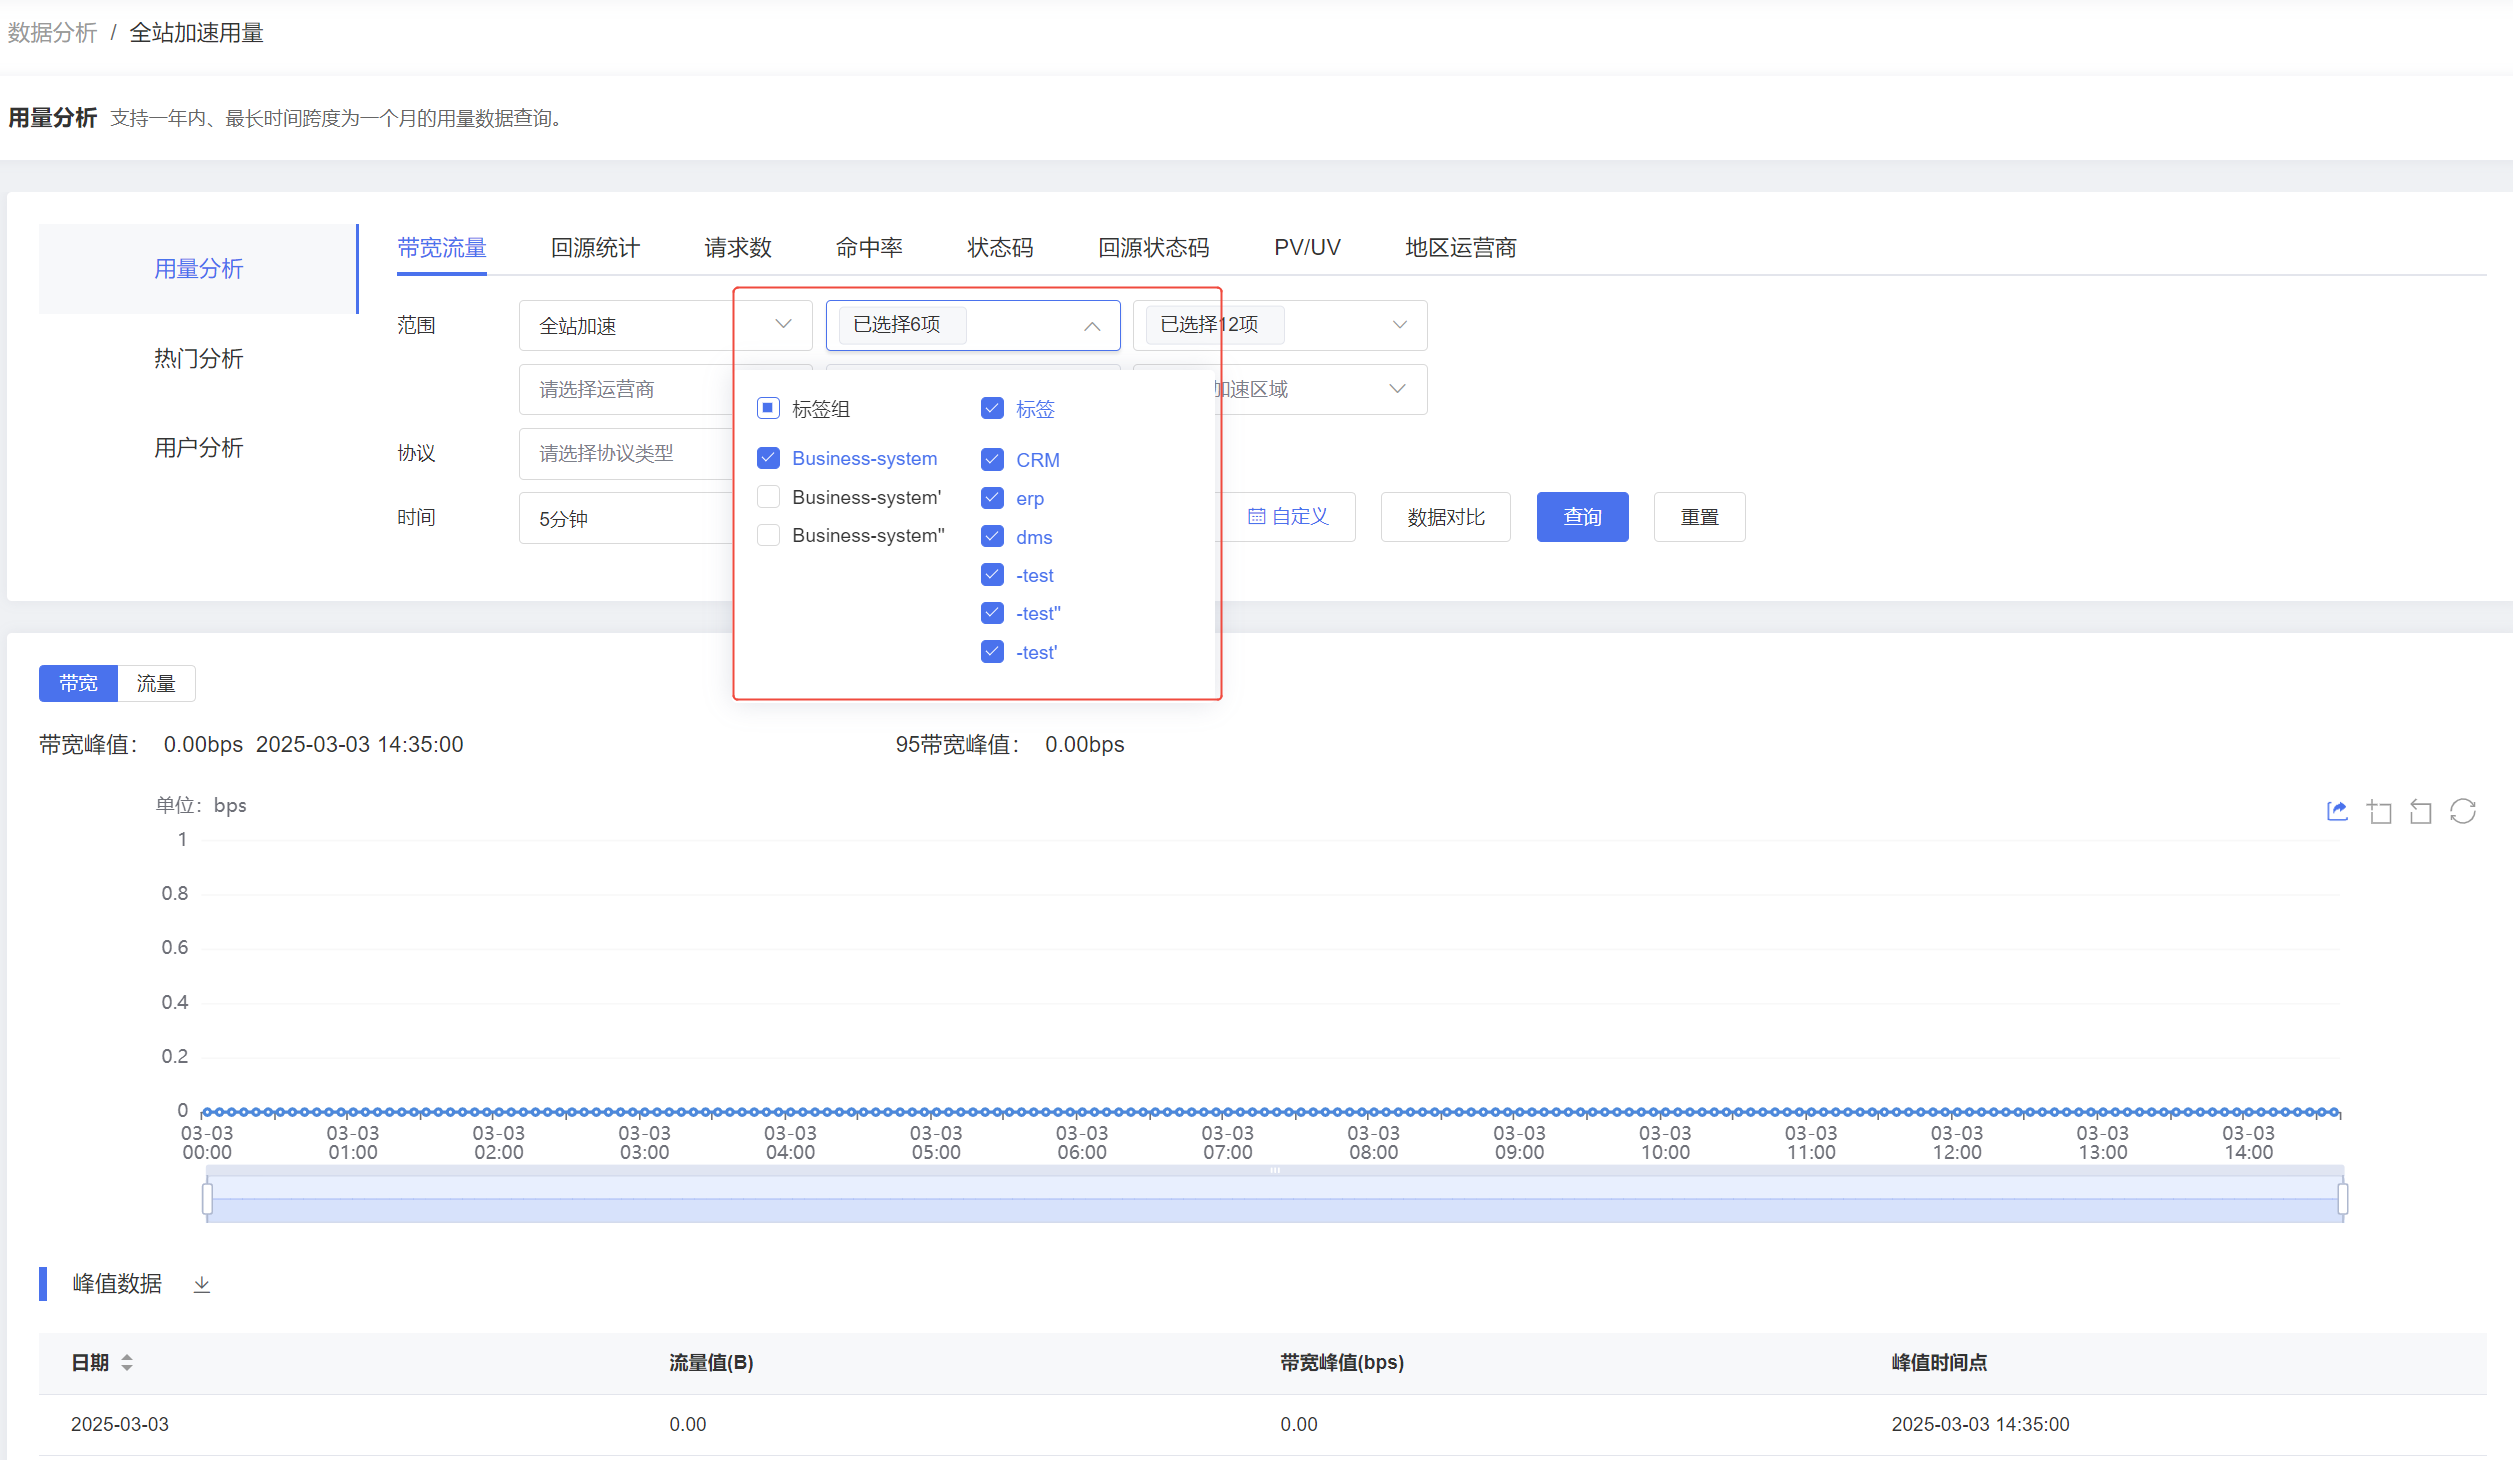Uncheck the dms tag
This screenshot has height=1460, width=2513.
click(992, 536)
